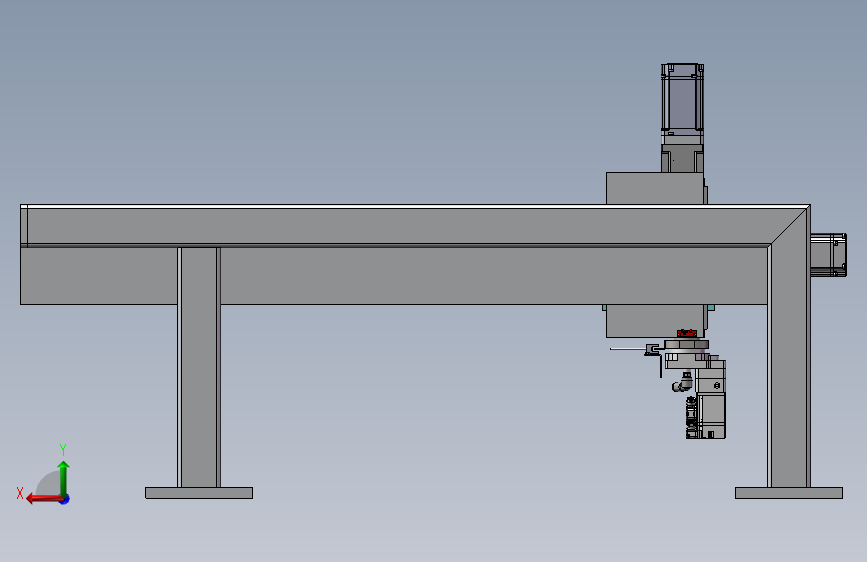Click the blue Z axis ball of the triad
Viewport: 867px width, 562px height.
click(65, 499)
